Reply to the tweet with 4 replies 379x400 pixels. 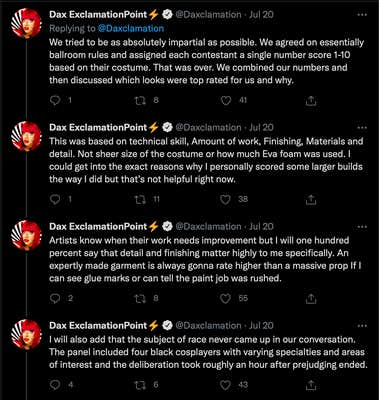click(x=55, y=385)
